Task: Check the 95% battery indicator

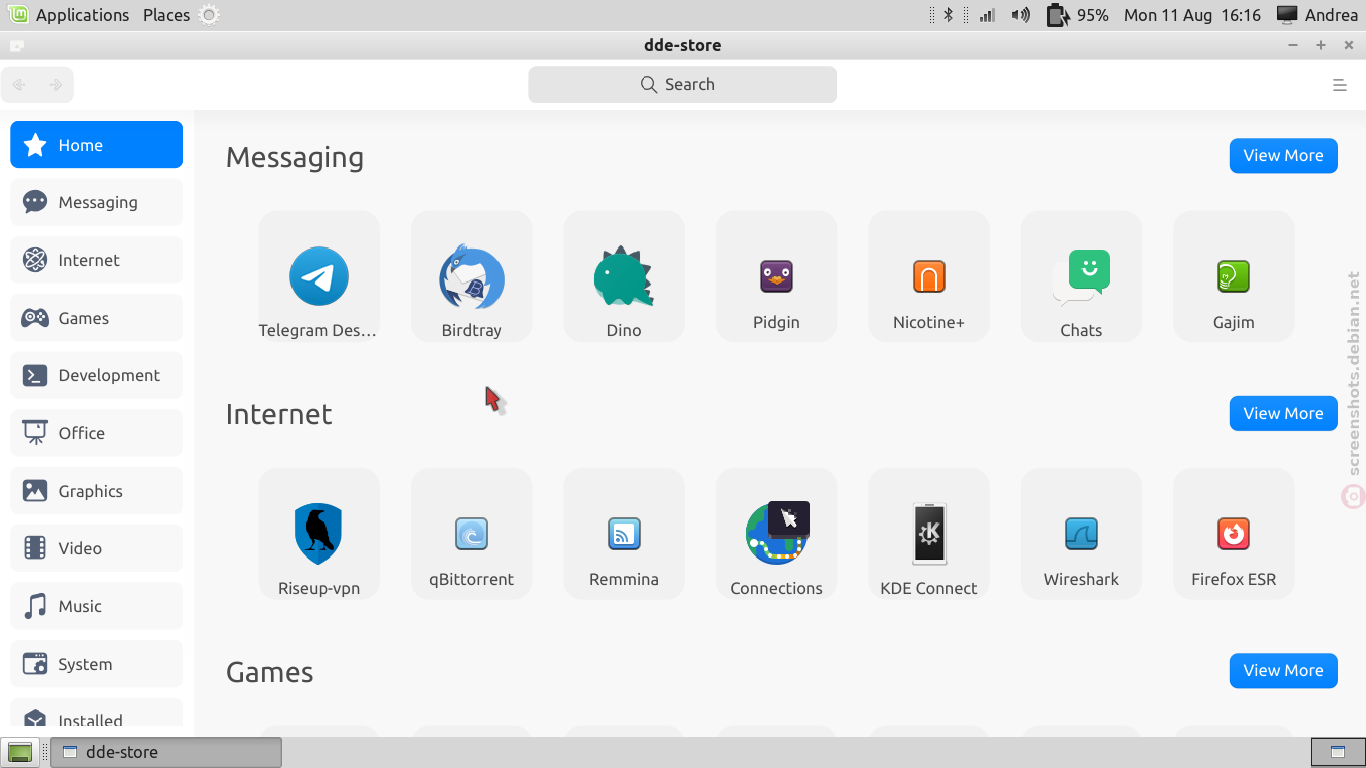Action: click(x=1078, y=15)
